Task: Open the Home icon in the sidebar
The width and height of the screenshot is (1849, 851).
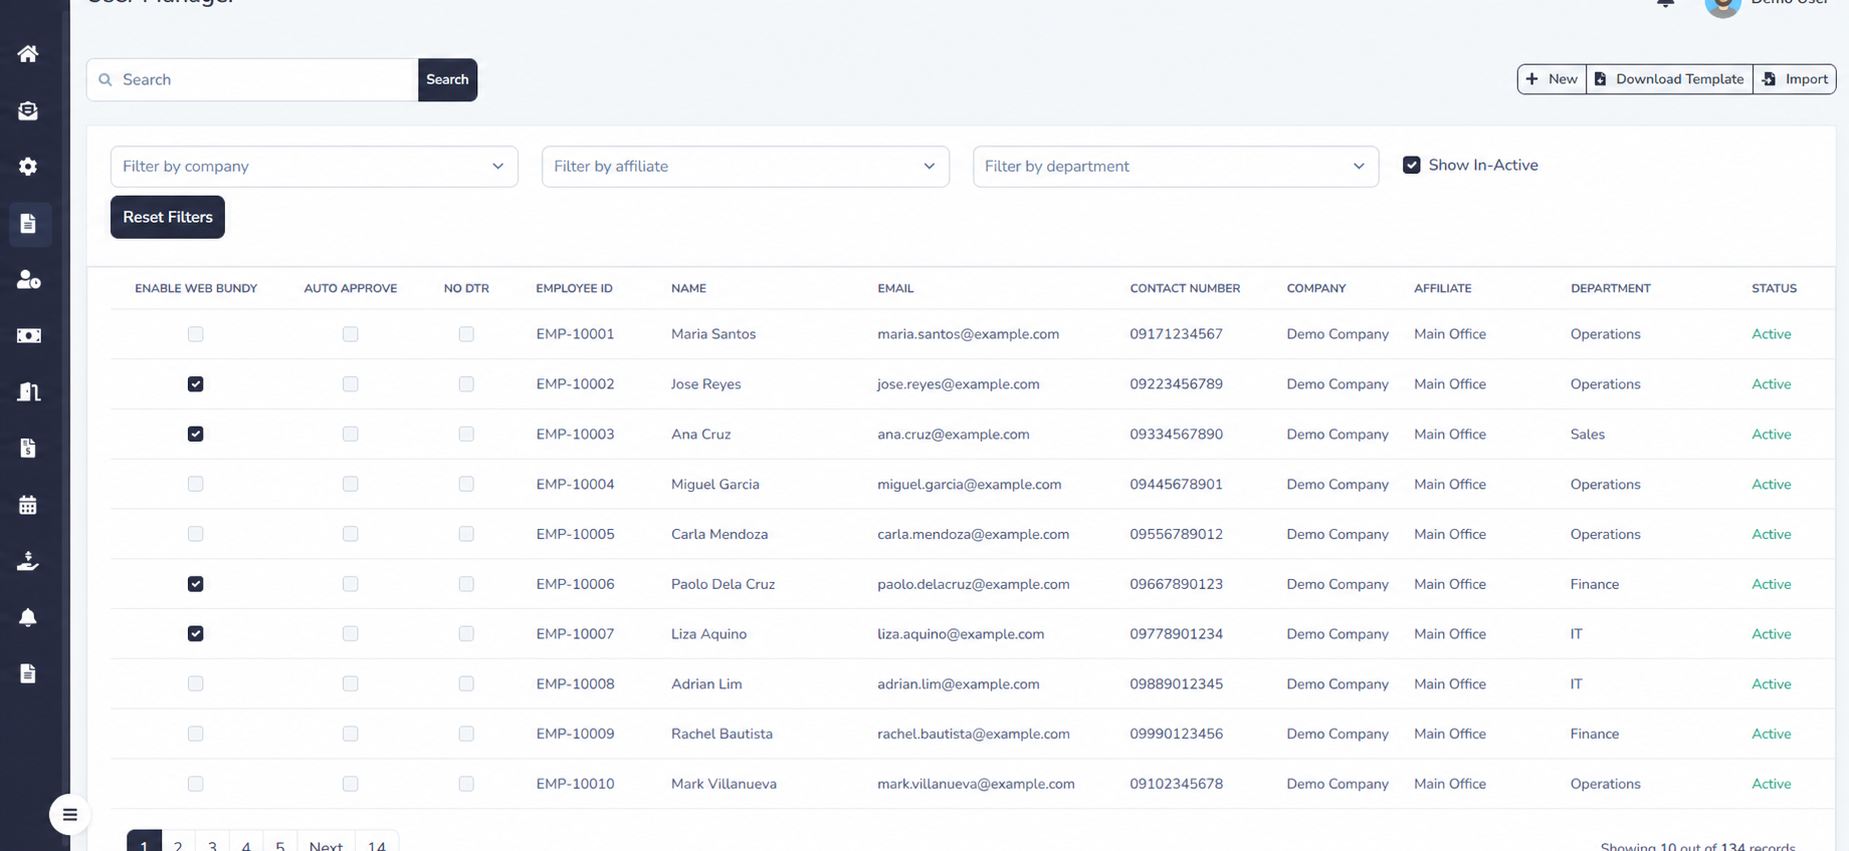Action: (x=28, y=54)
